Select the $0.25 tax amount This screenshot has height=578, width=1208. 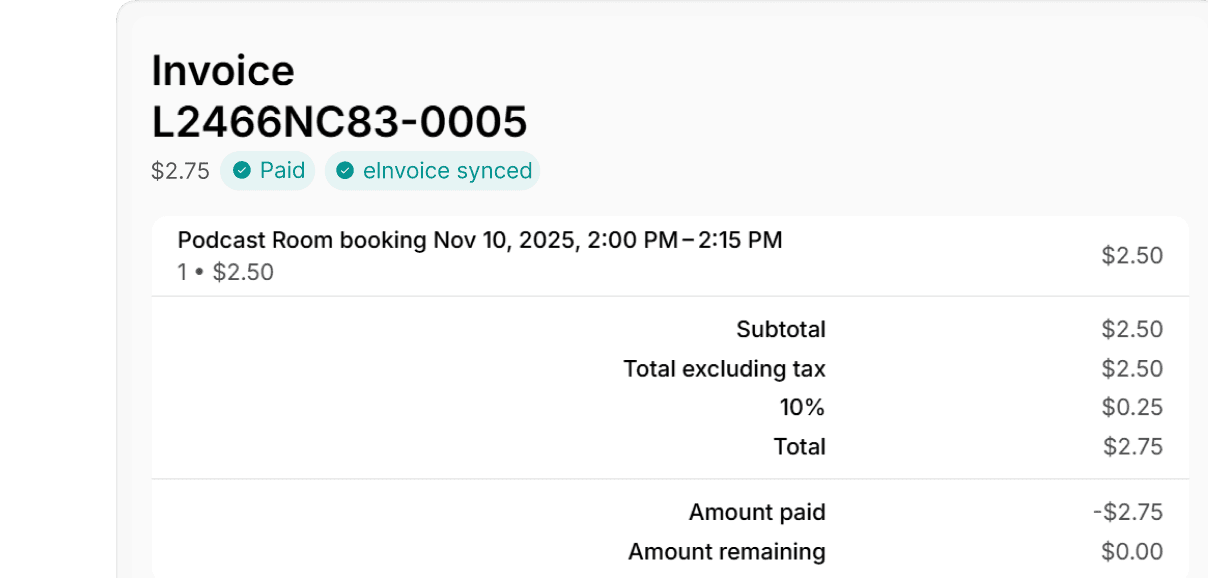coord(1132,407)
